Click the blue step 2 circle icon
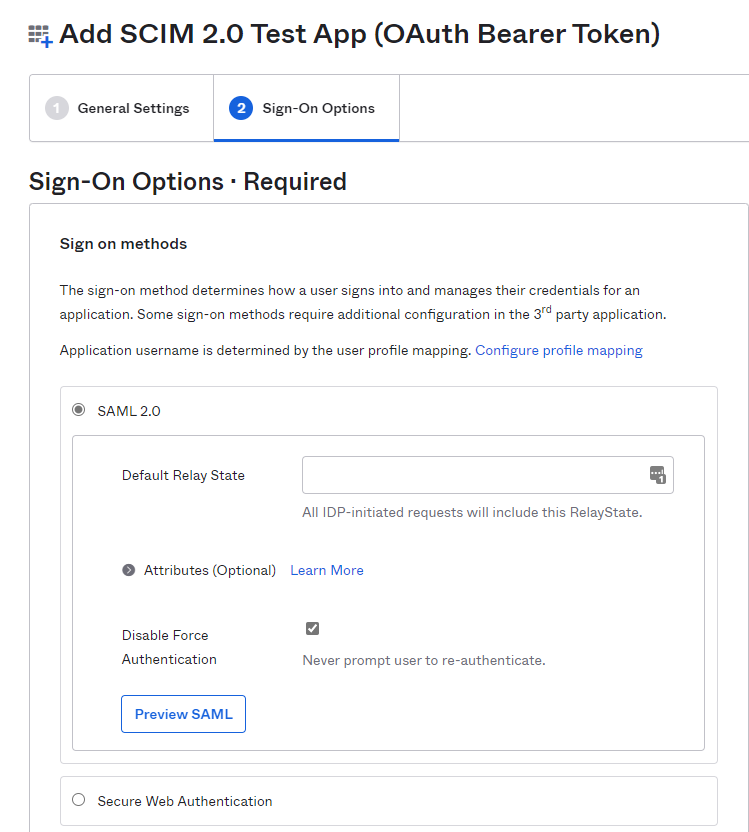The height and width of the screenshot is (832, 749). pos(241,108)
